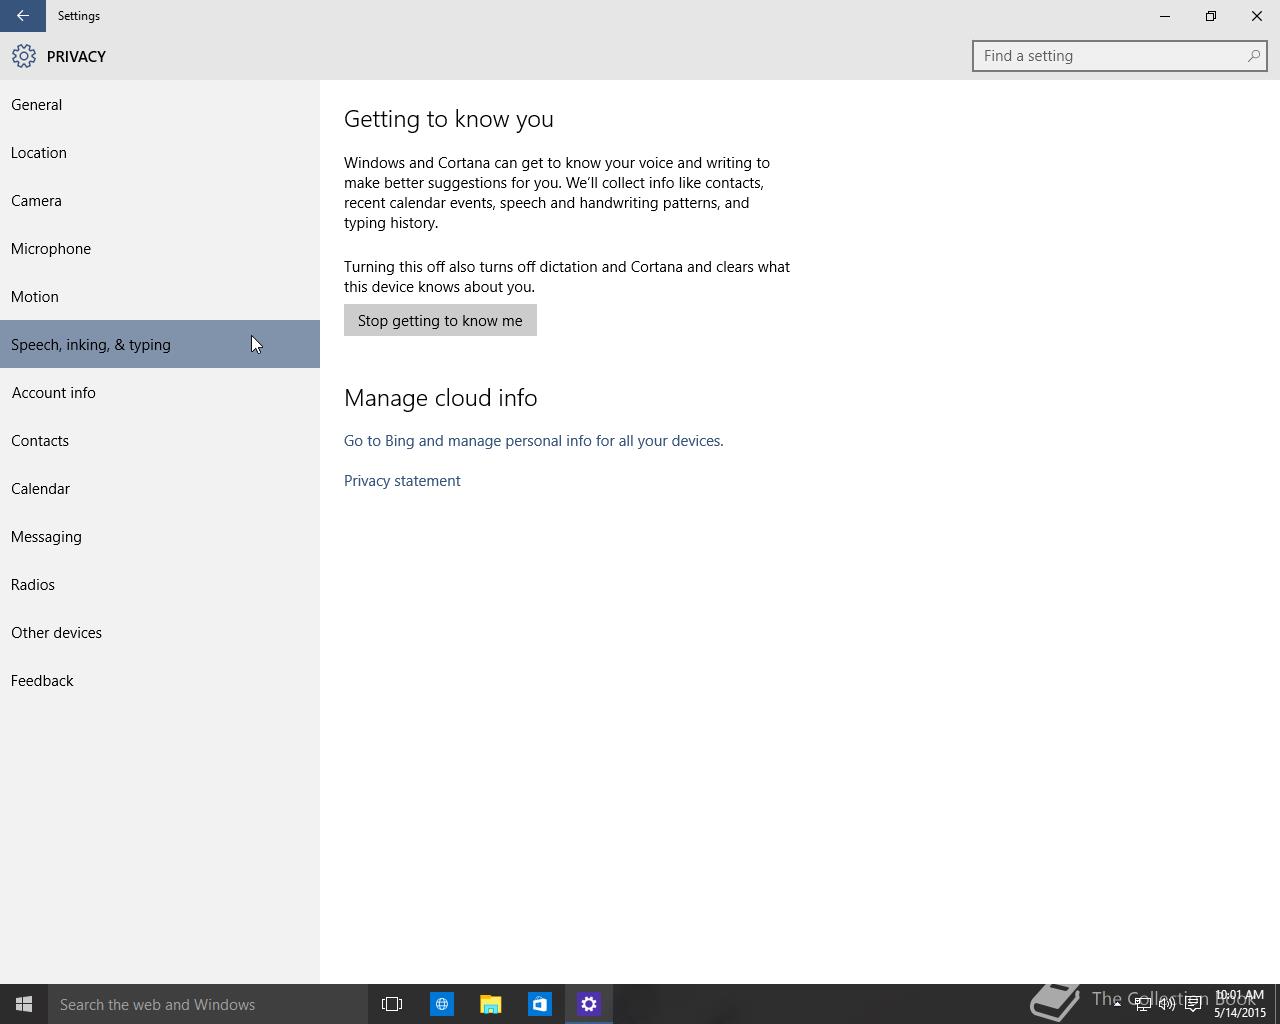Select the Settings gear in taskbar
Screen dimensions: 1280x1024
point(588,1004)
